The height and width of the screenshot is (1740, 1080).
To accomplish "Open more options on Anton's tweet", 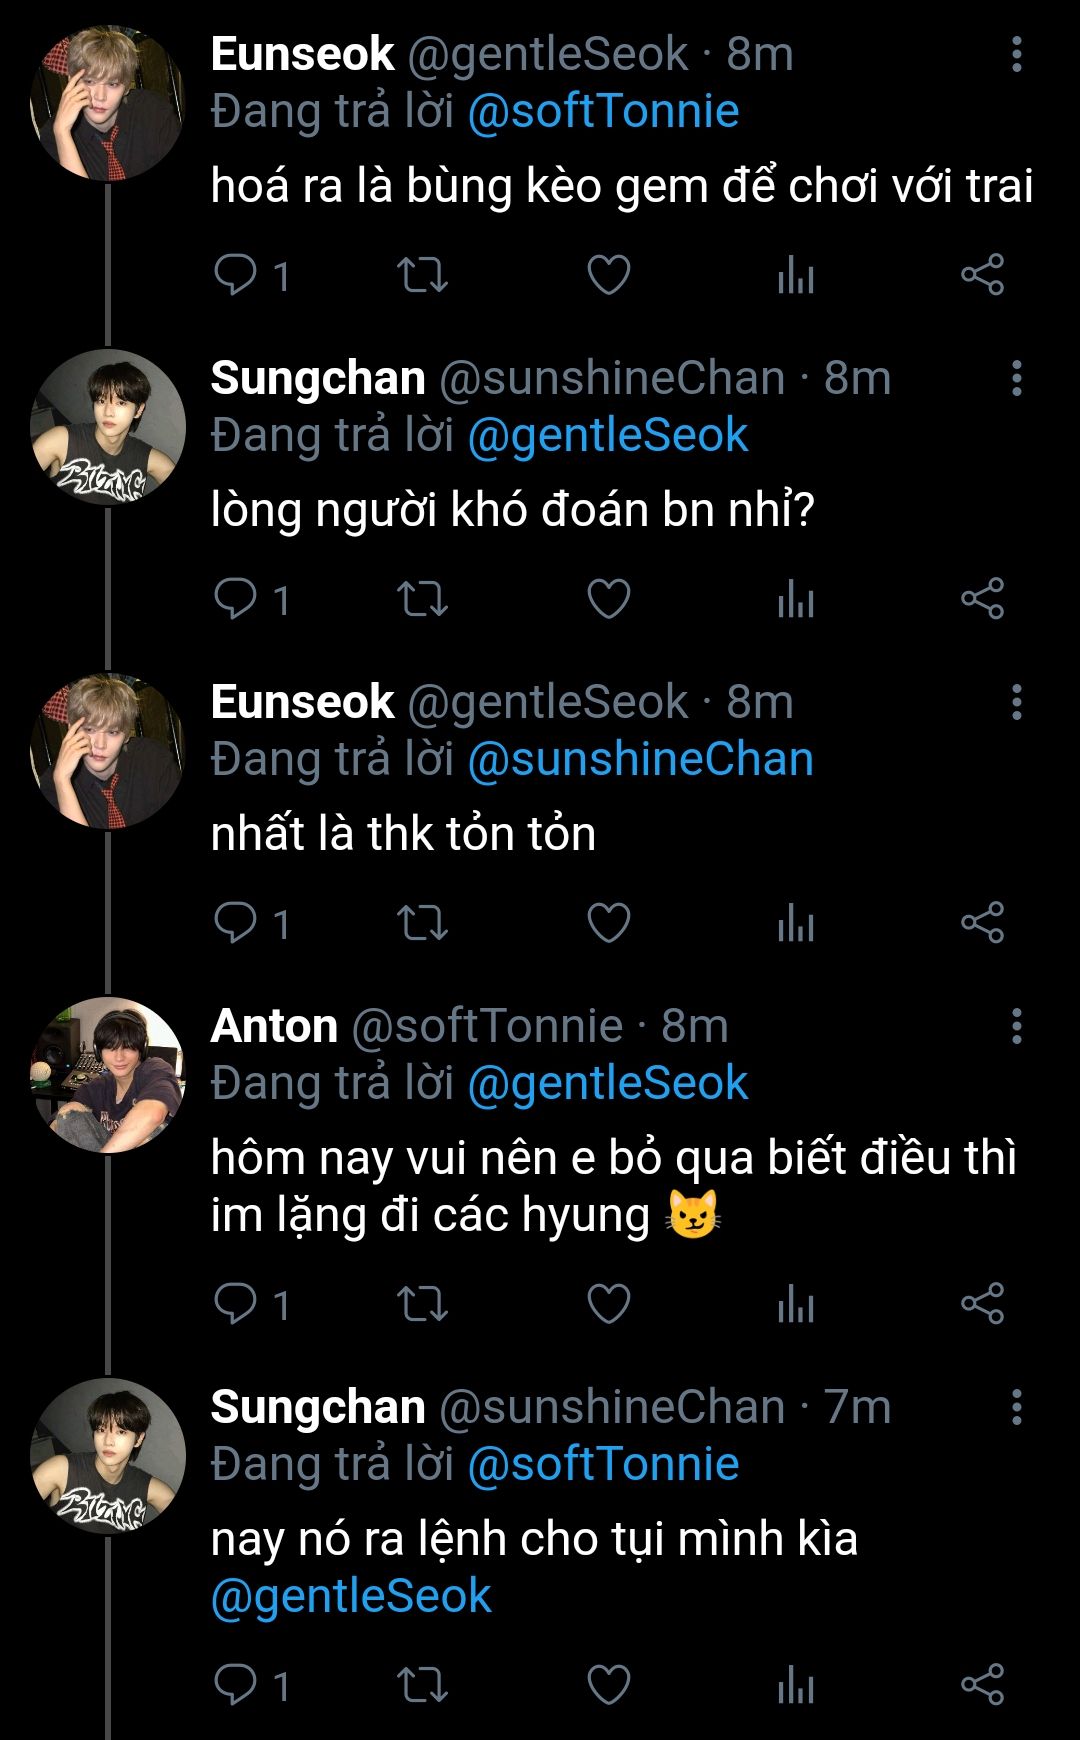I will 1016,1026.
